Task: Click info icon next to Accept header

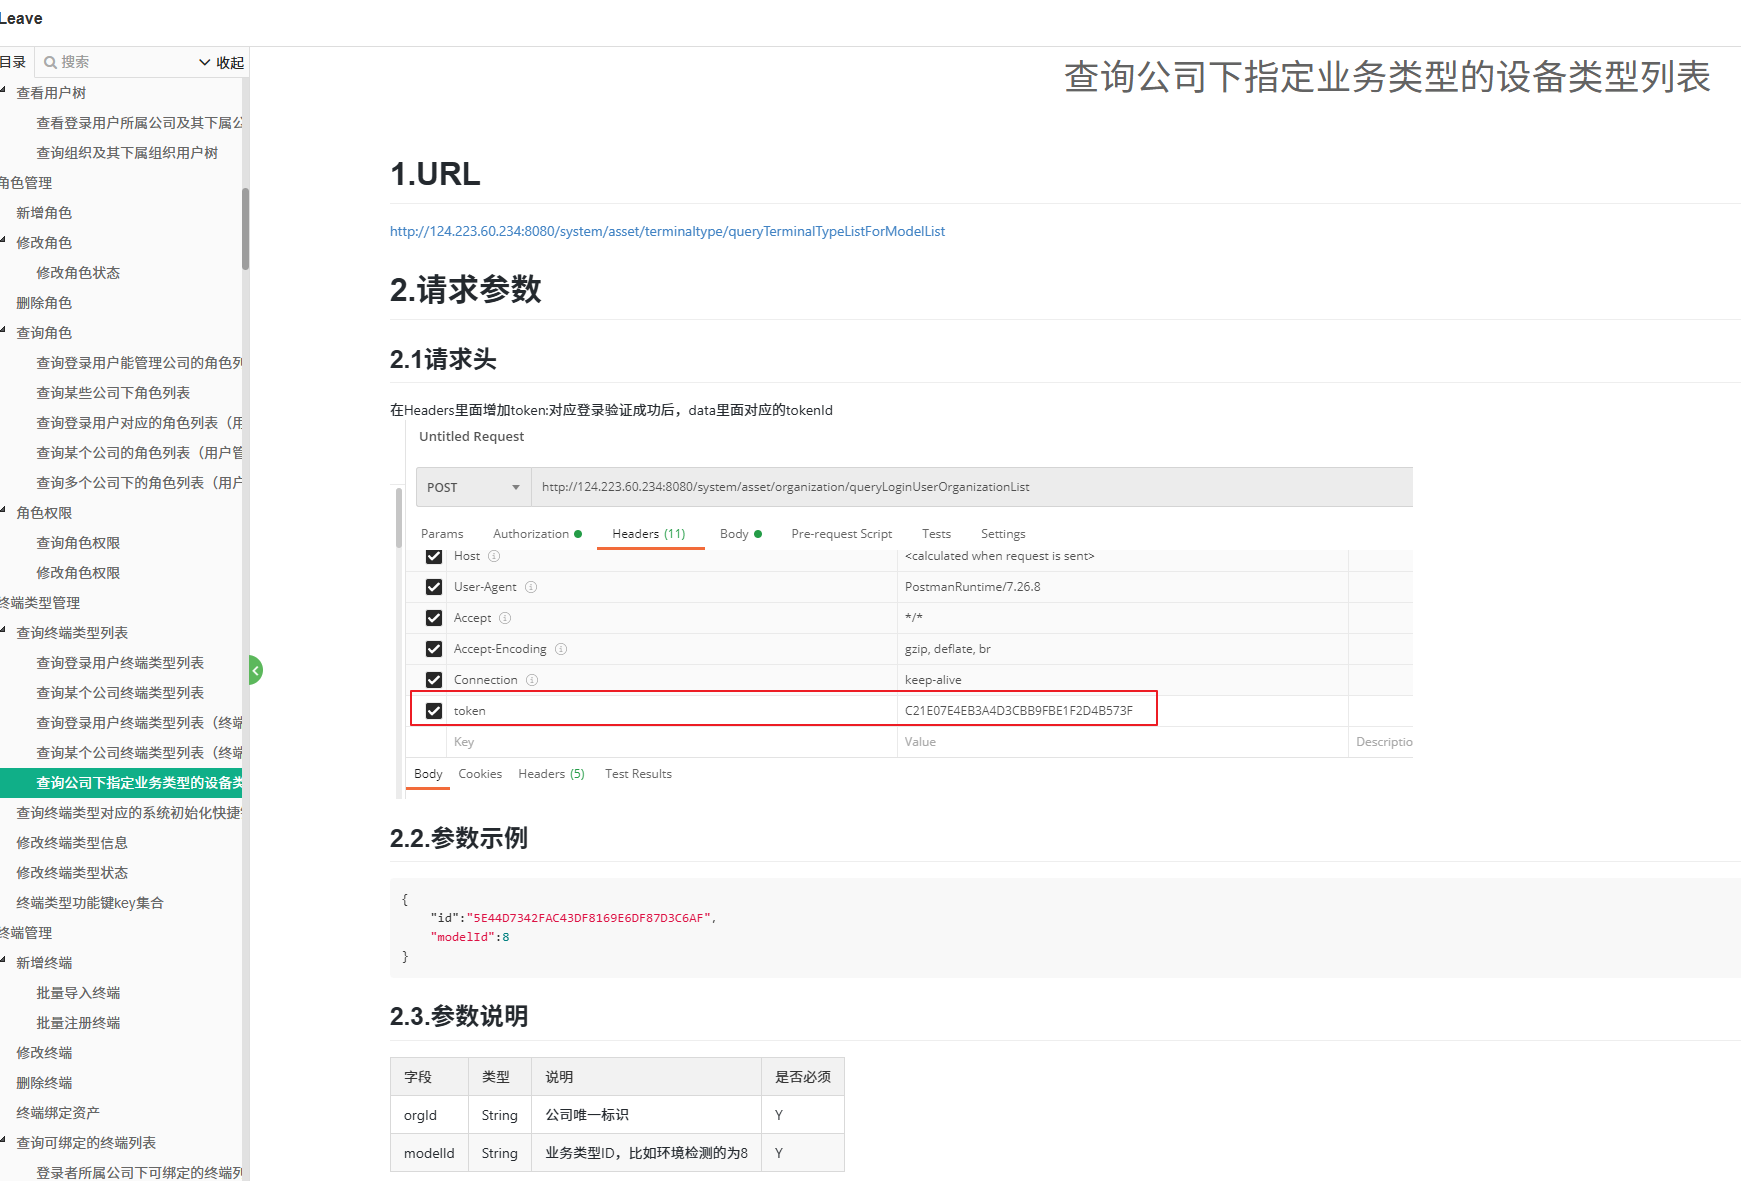Action: pos(505,618)
